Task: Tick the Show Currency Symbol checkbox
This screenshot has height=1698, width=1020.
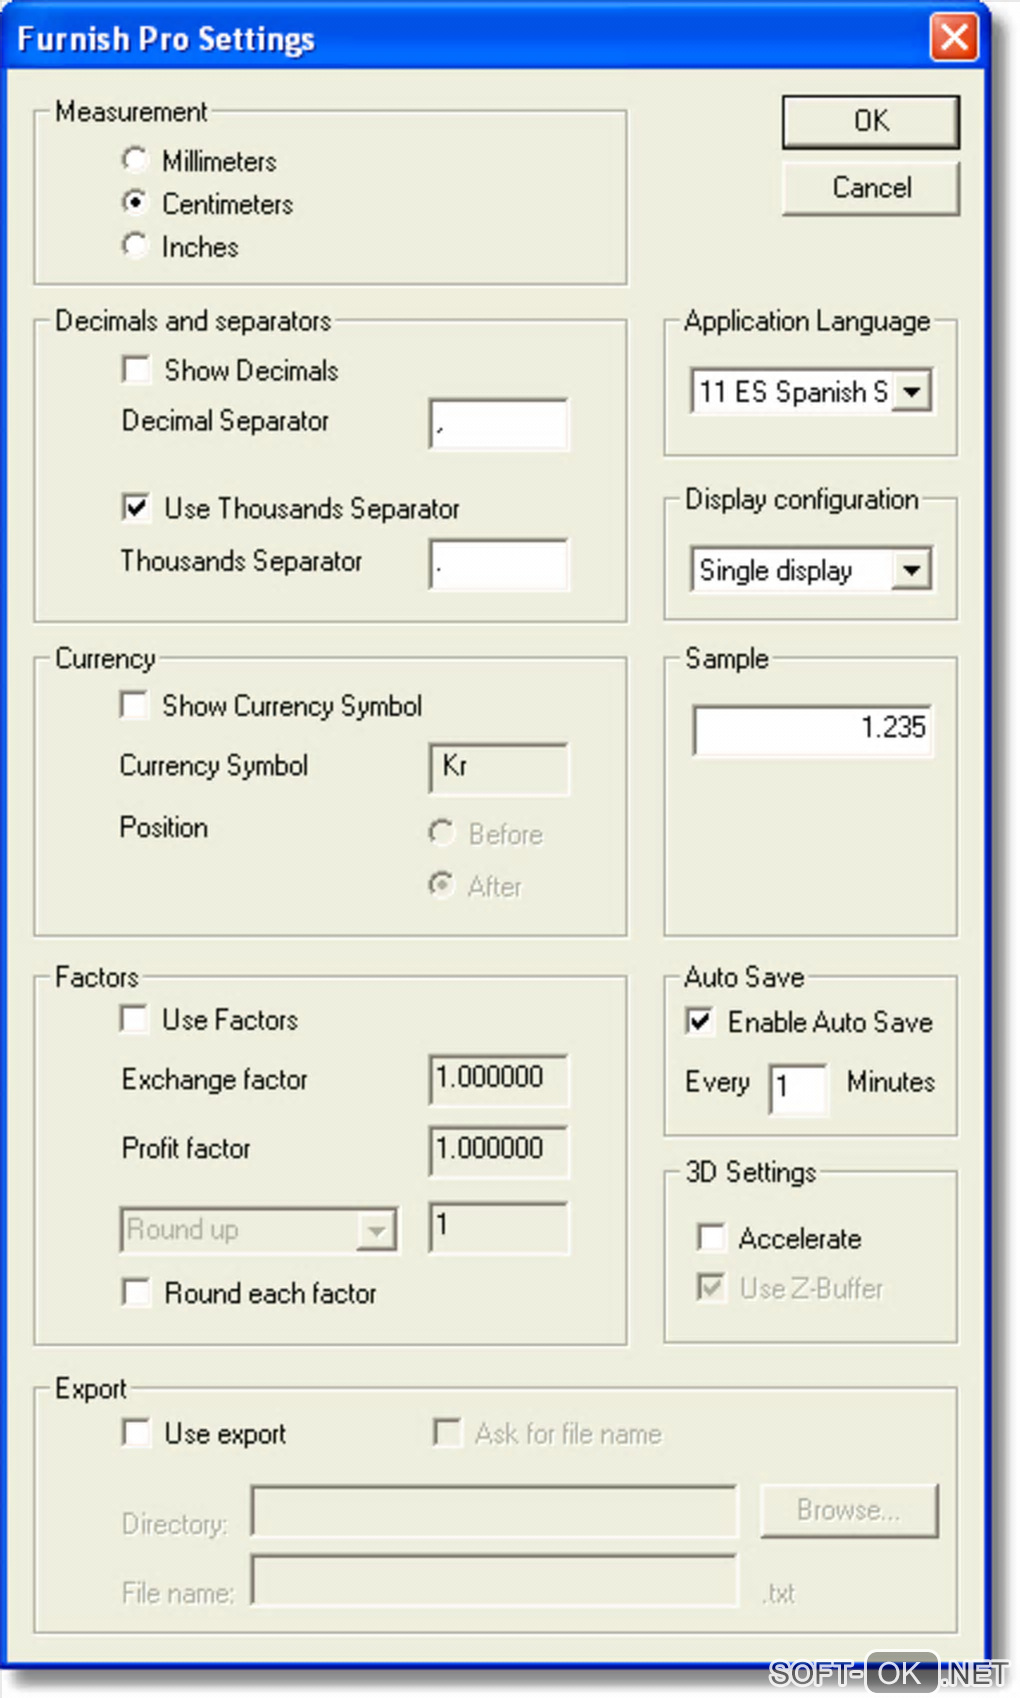Action: (x=134, y=705)
